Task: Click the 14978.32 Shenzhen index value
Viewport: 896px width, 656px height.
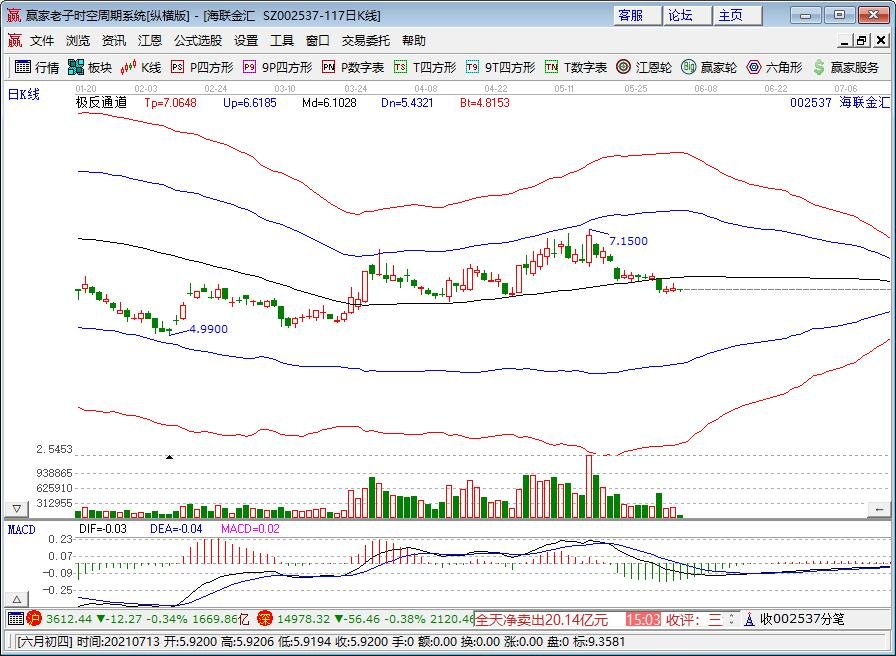Action: (303, 619)
